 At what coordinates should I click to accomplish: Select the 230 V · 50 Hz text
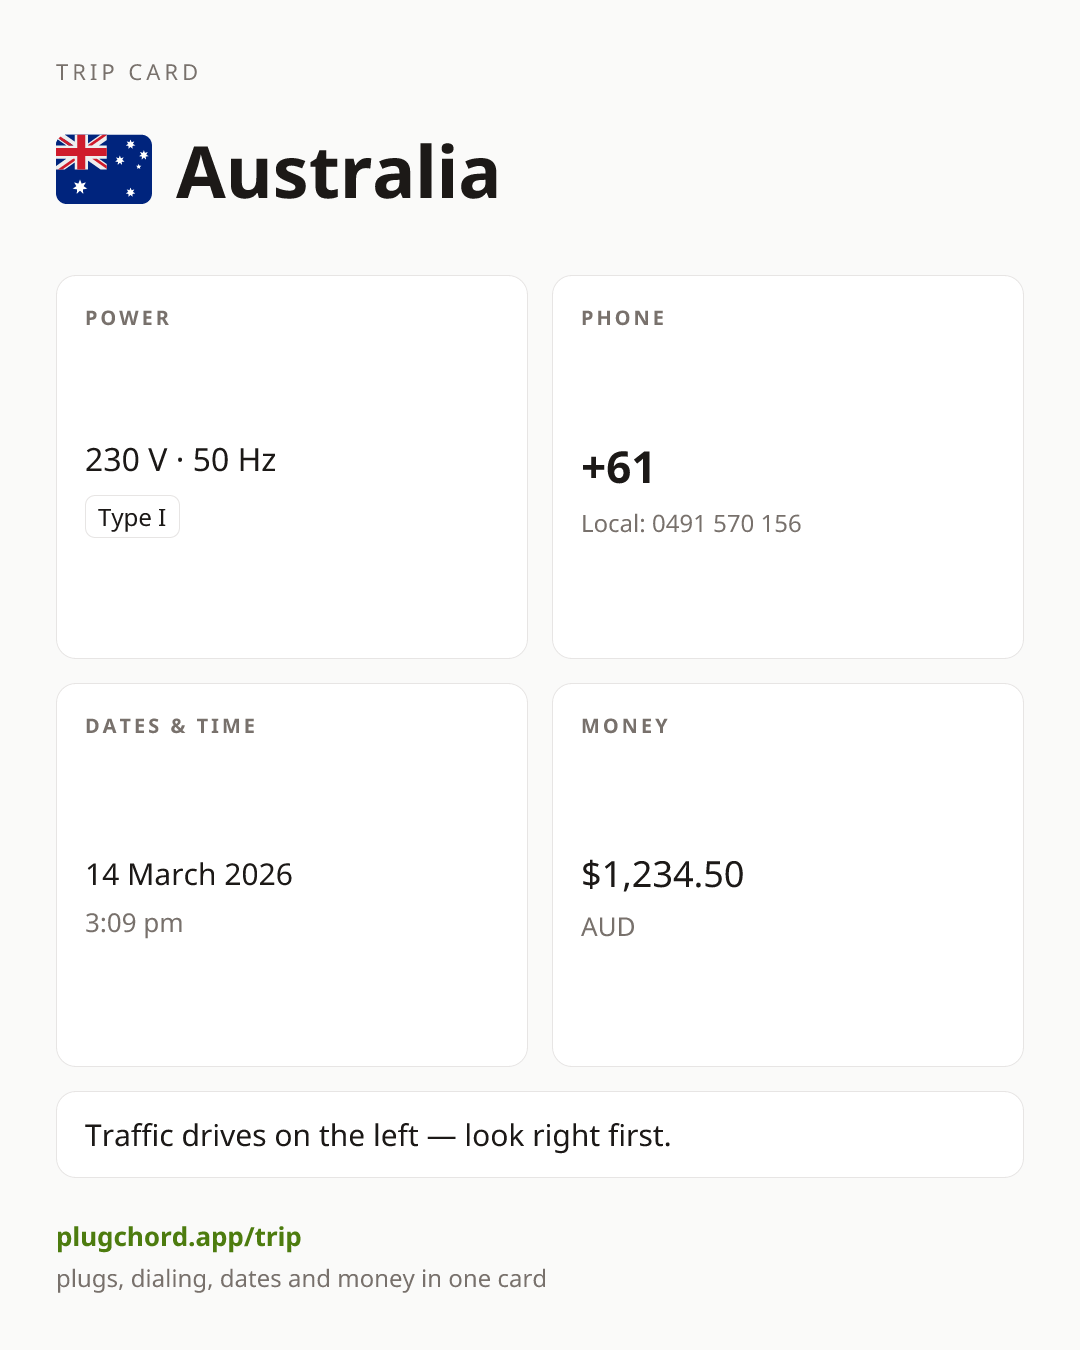tap(181, 460)
